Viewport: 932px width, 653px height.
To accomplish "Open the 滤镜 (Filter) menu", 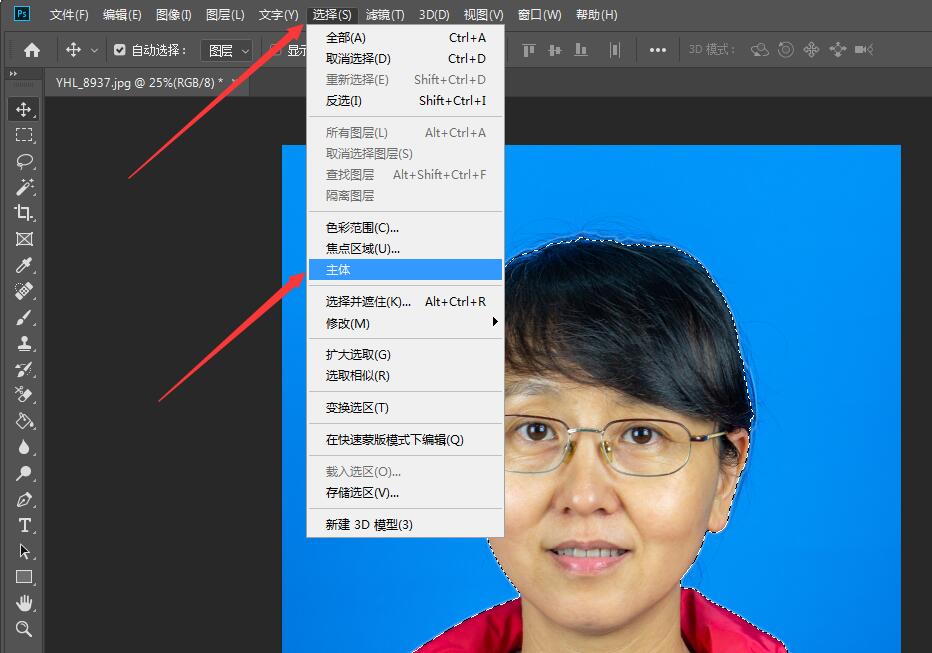I will point(383,14).
